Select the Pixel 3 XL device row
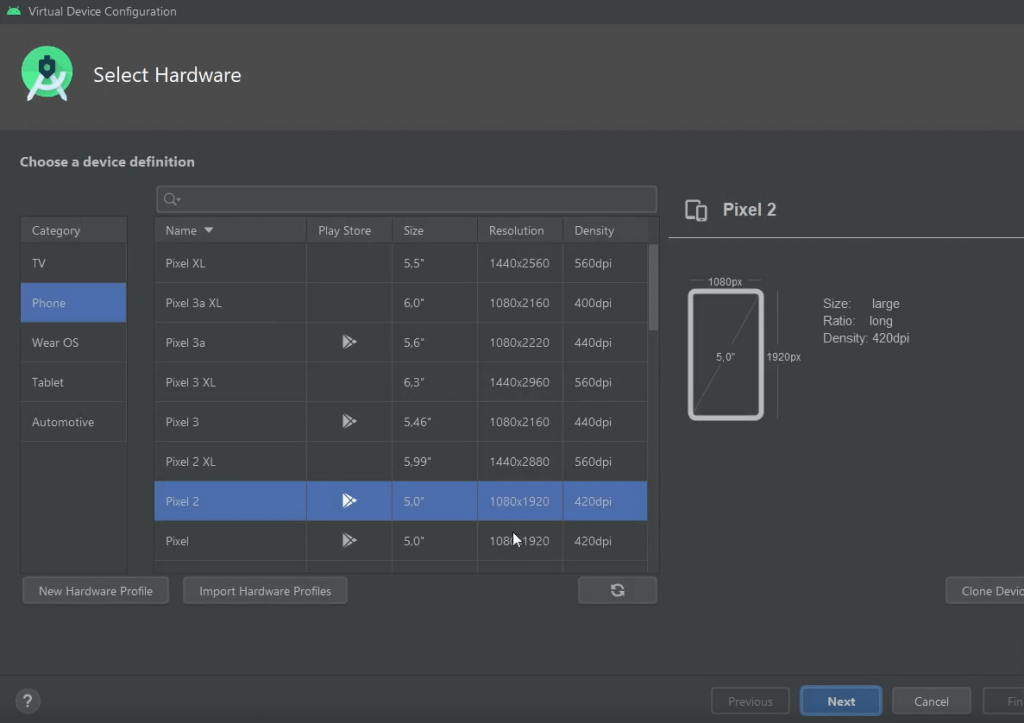The height and width of the screenshot is (723, 1024). 400,382
